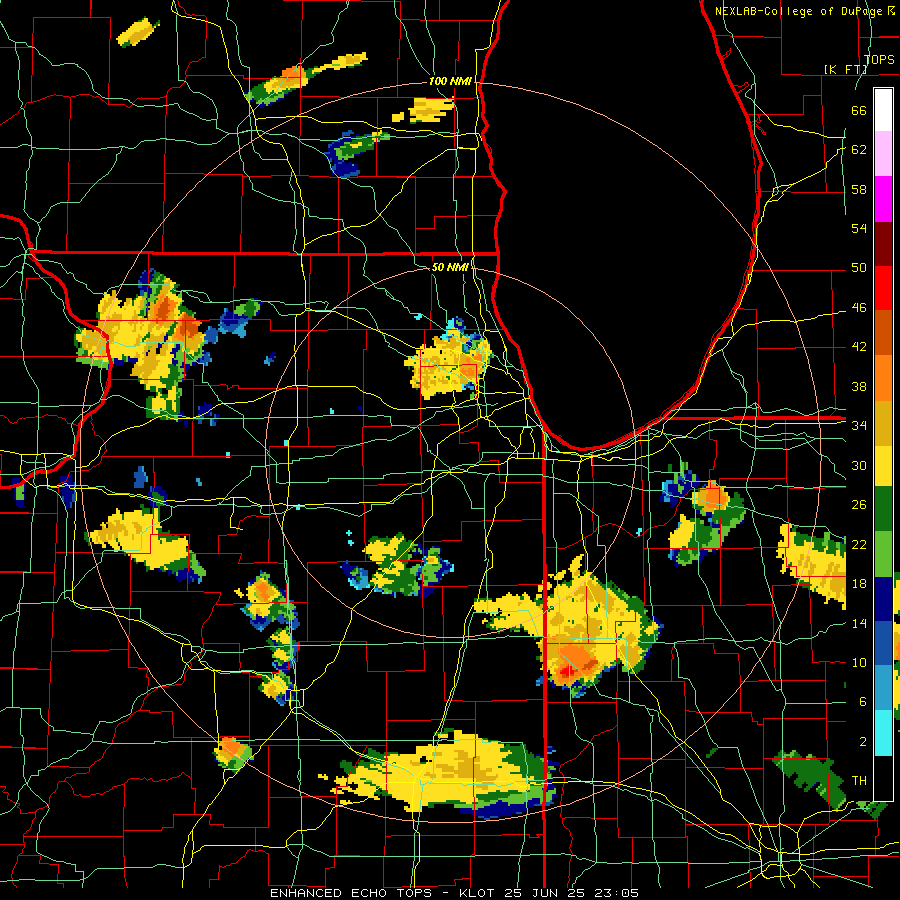The image size is (900, 900).
Task: Click the legend value 54
Action: pyautogui.click(x=859, y=228)
